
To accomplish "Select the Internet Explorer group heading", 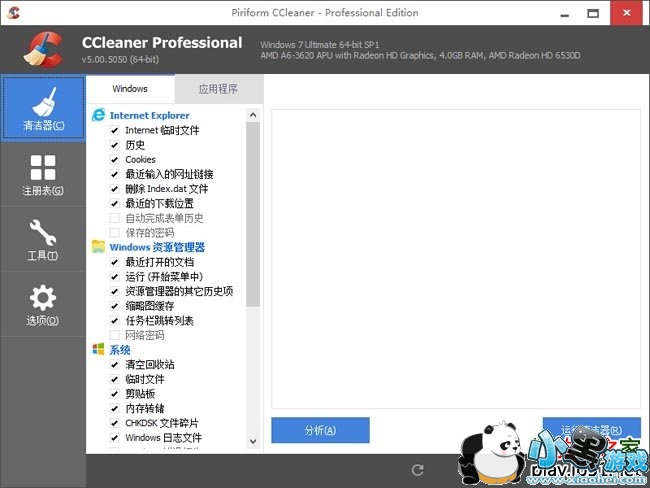I will pyautogui.click(x=149, y=115).
